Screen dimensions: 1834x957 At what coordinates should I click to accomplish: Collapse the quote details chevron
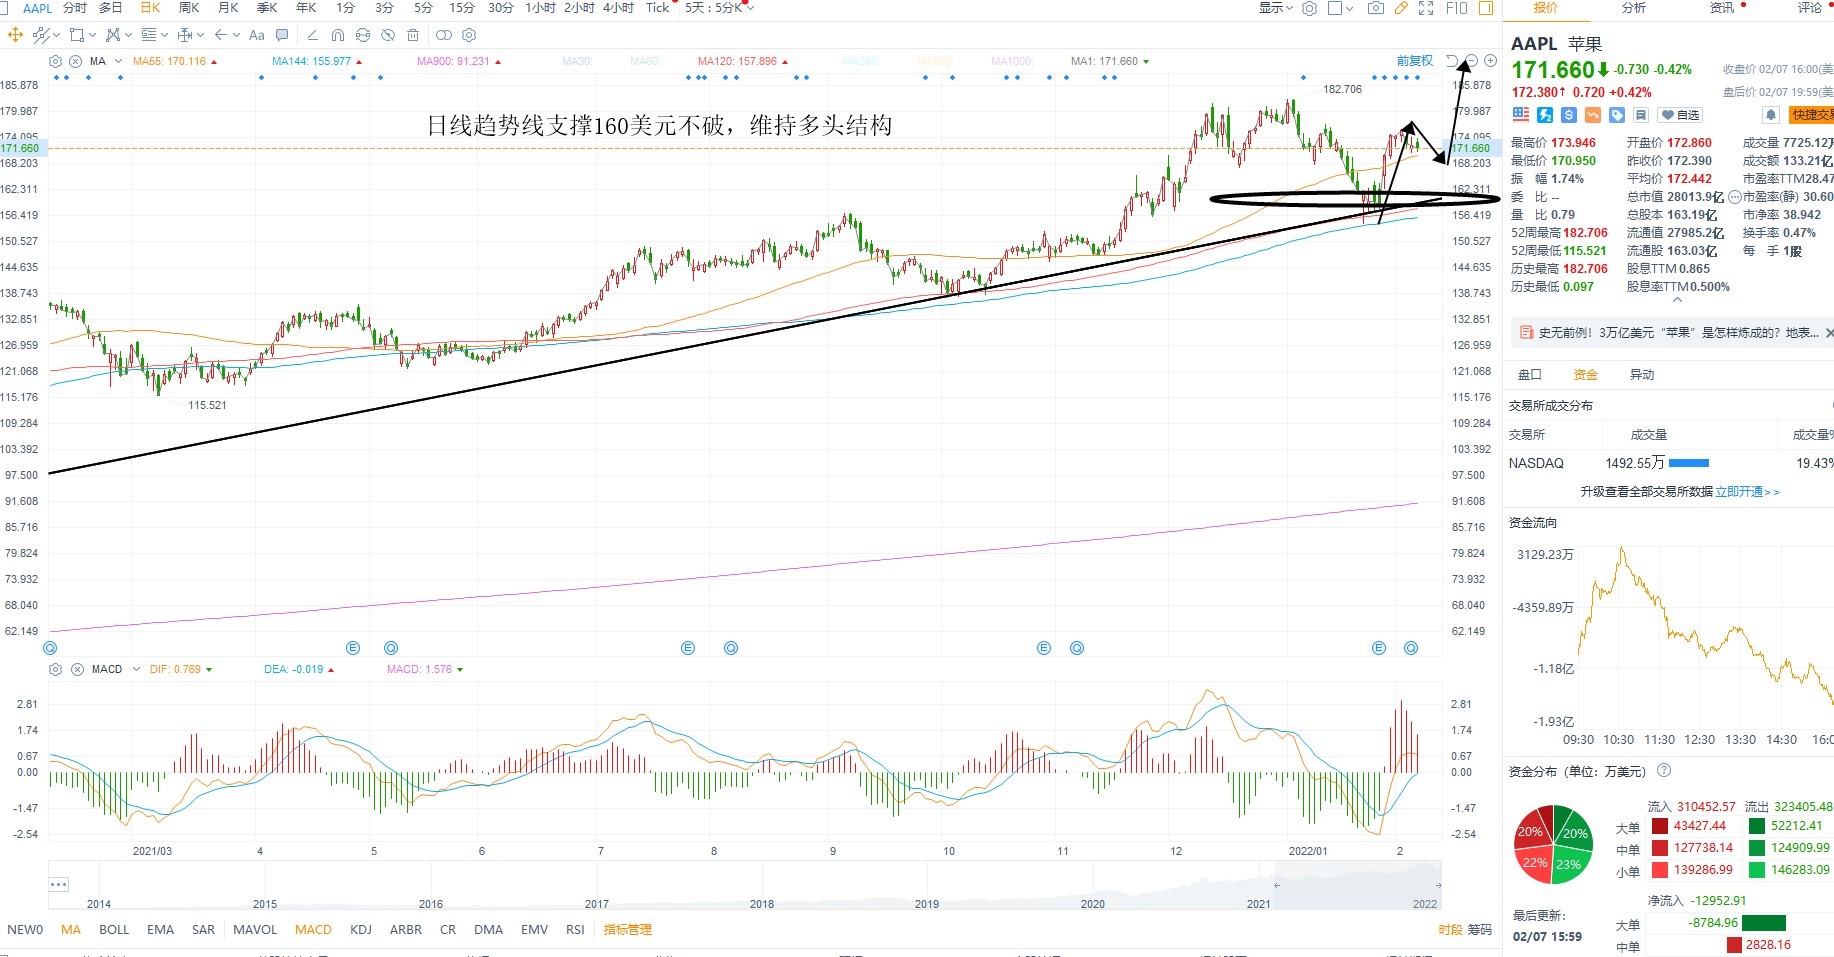(1677, 299)
